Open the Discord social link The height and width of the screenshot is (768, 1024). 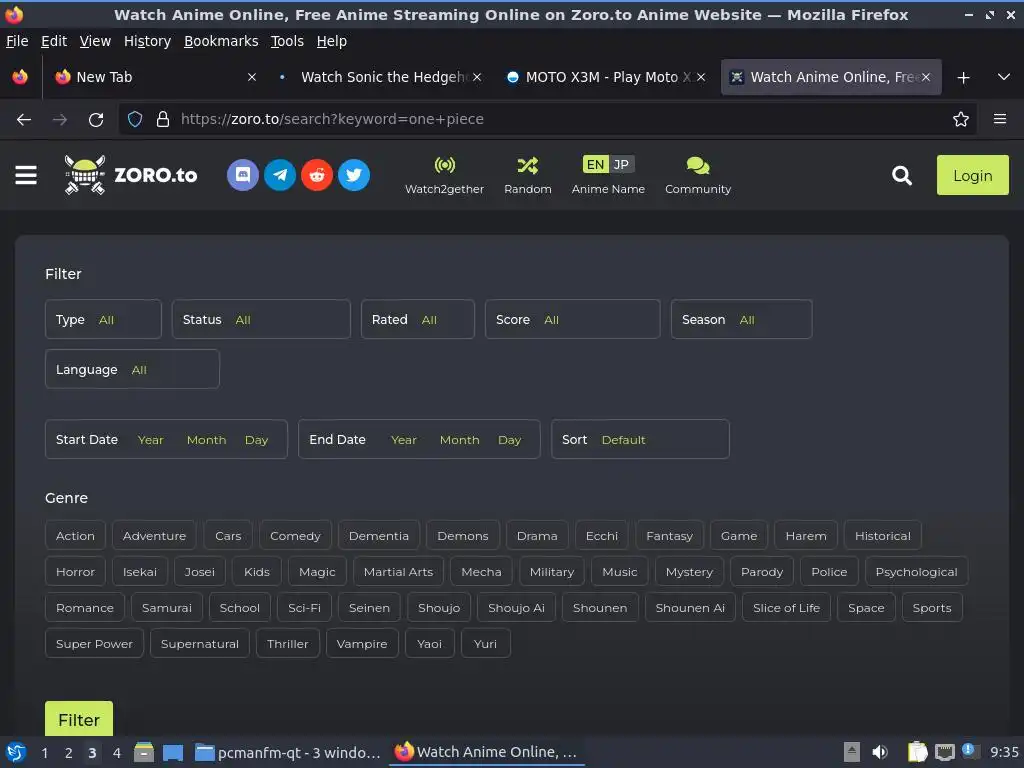(x=243, y=175)
